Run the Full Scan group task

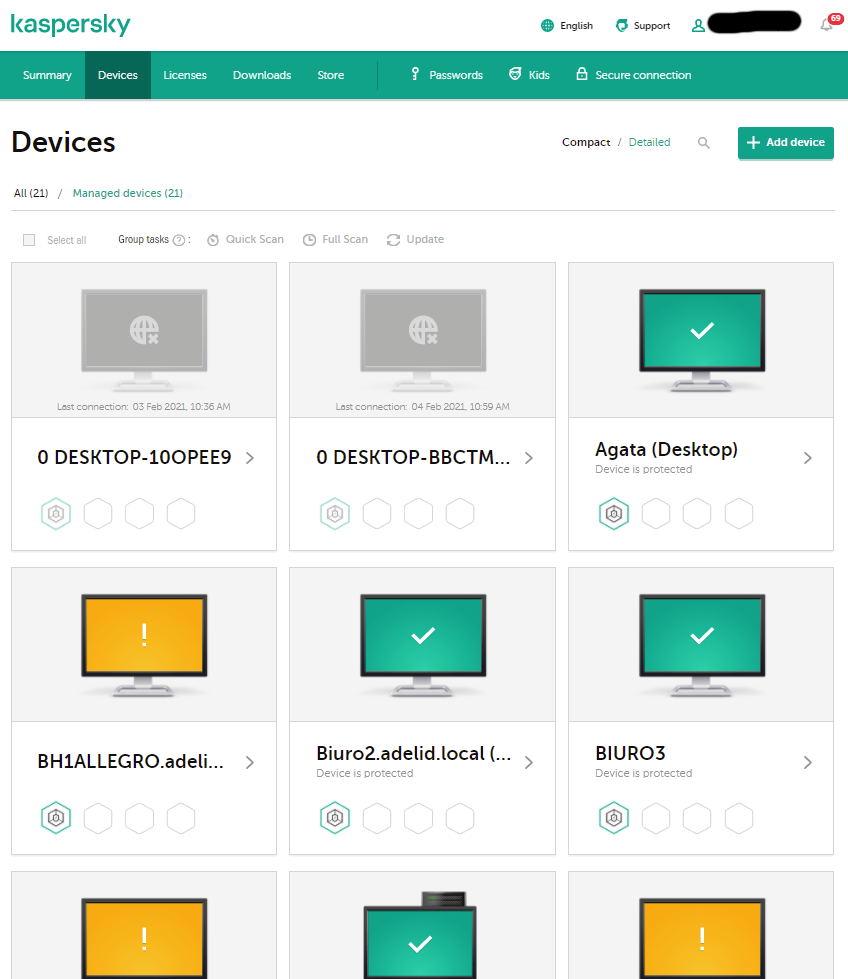(335, 240)
